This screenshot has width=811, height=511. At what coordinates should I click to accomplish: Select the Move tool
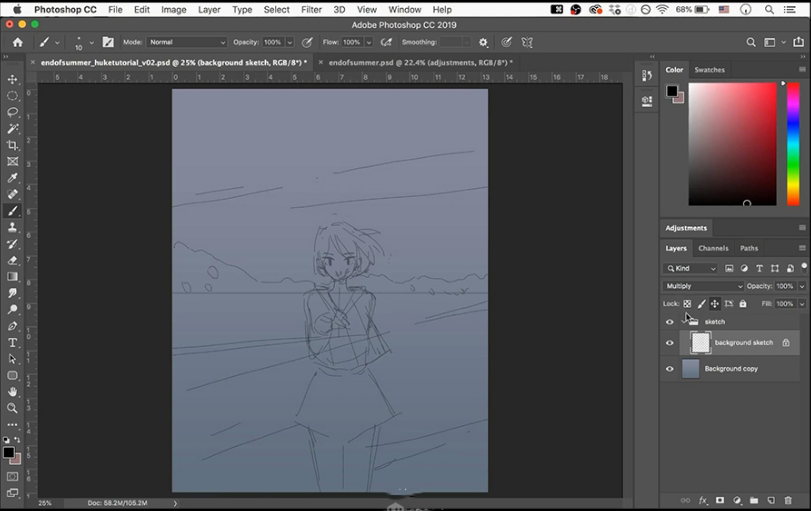point(13,79)
